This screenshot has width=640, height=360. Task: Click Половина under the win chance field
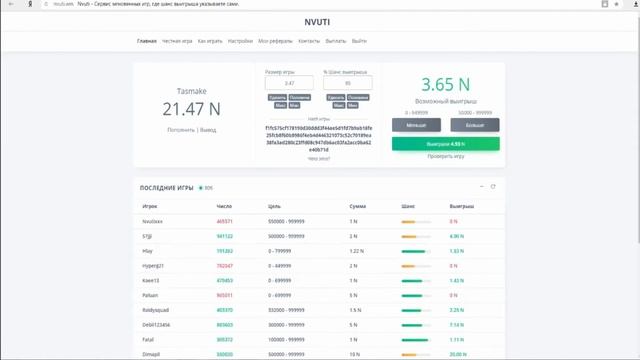click(x=358, y=98)
